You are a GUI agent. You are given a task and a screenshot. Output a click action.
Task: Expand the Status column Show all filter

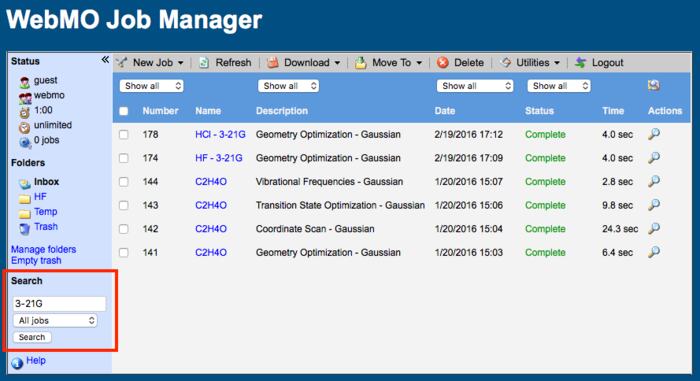(x=559, y=86)
